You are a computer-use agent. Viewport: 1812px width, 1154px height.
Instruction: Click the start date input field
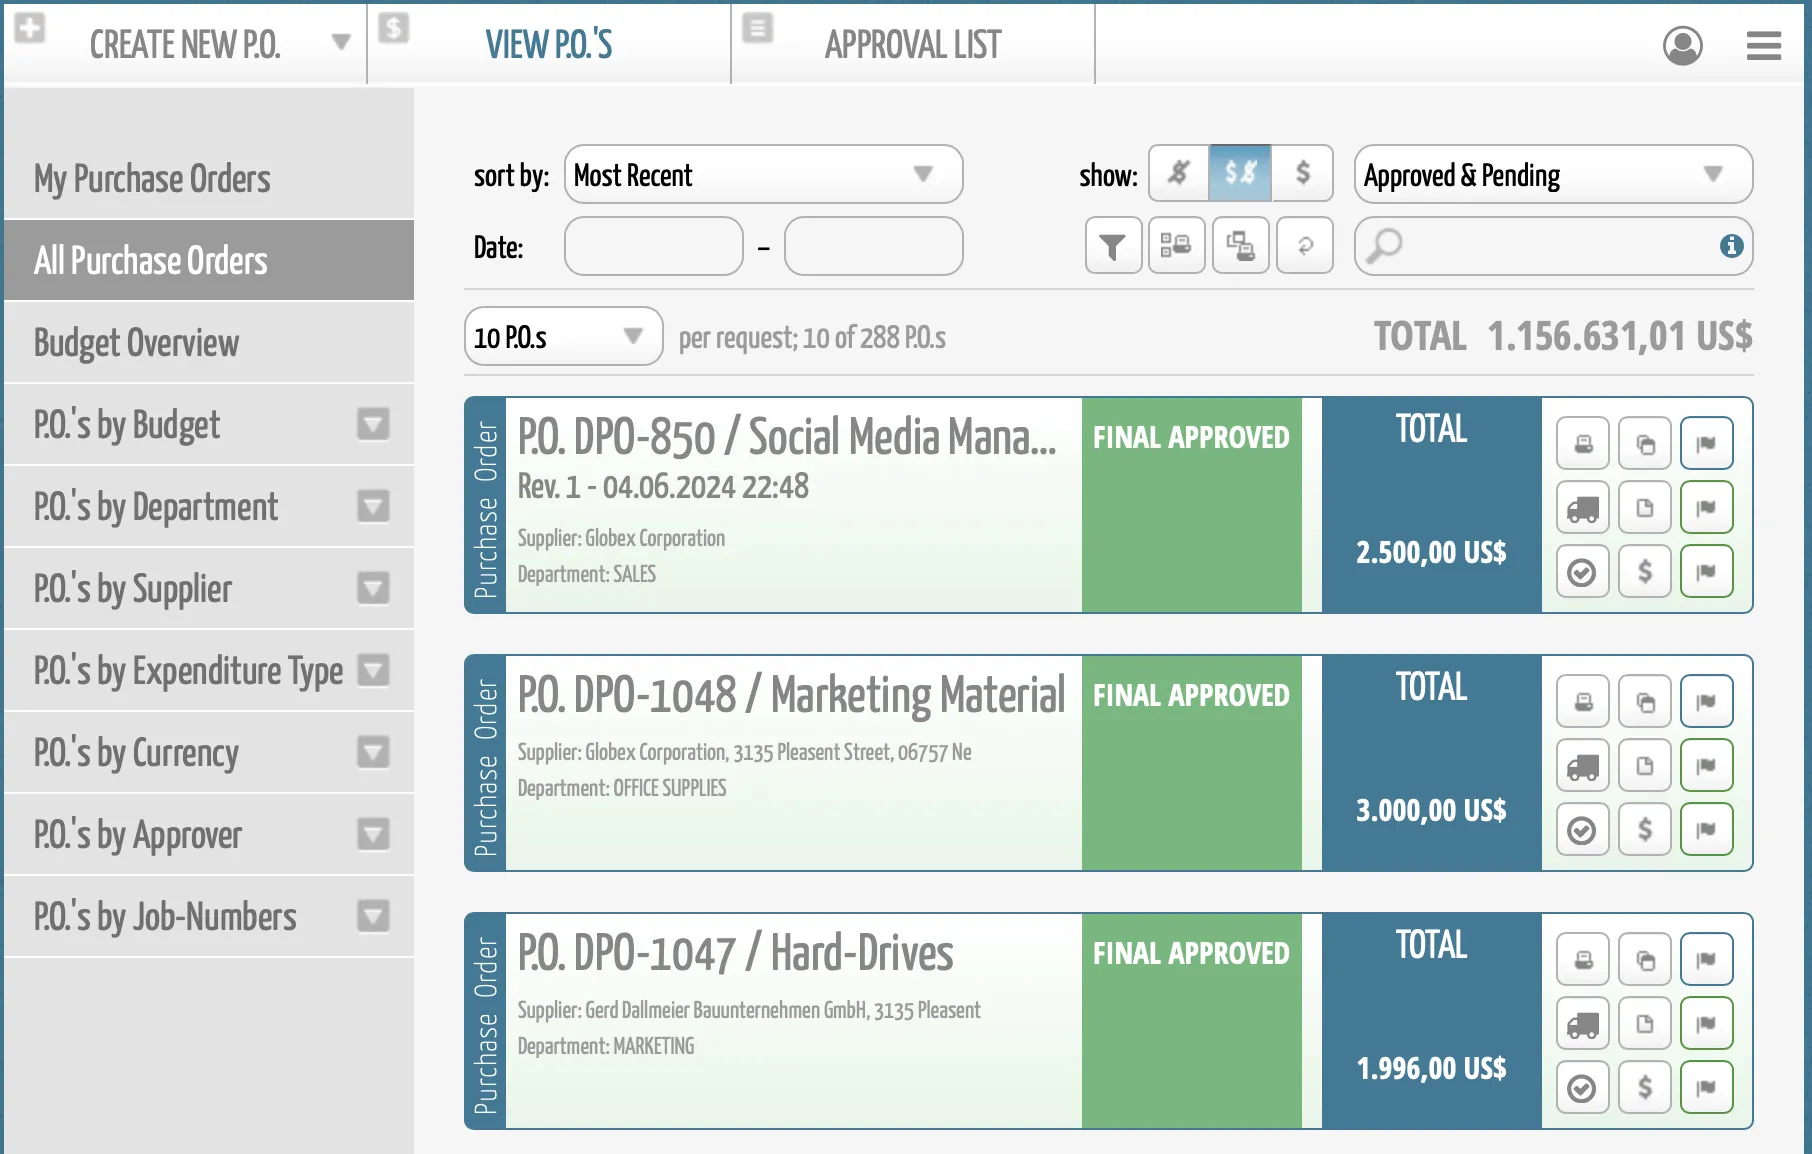[x=653, y=246]
